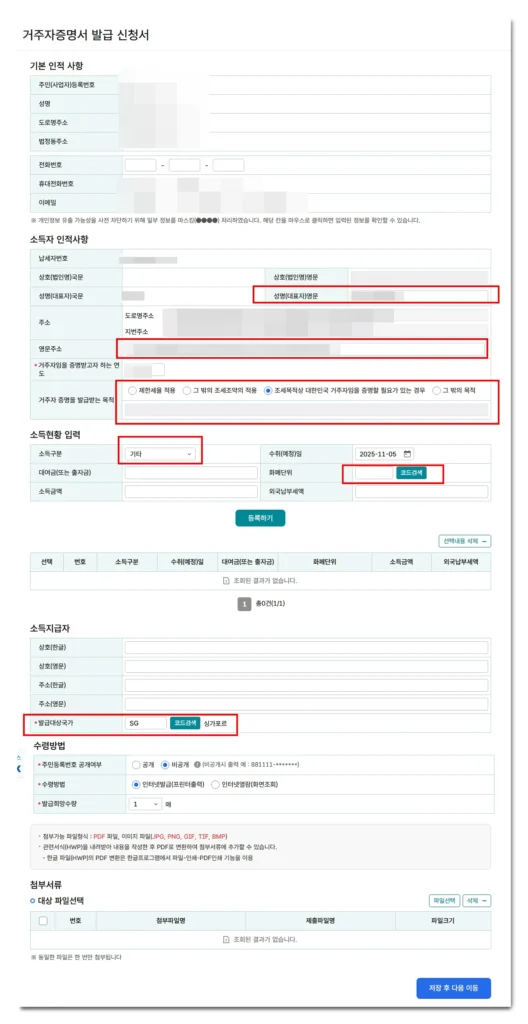528x1024 pixels.
Task: Click the 대여금(또는 출자금) column header
Action: [248, 562]
